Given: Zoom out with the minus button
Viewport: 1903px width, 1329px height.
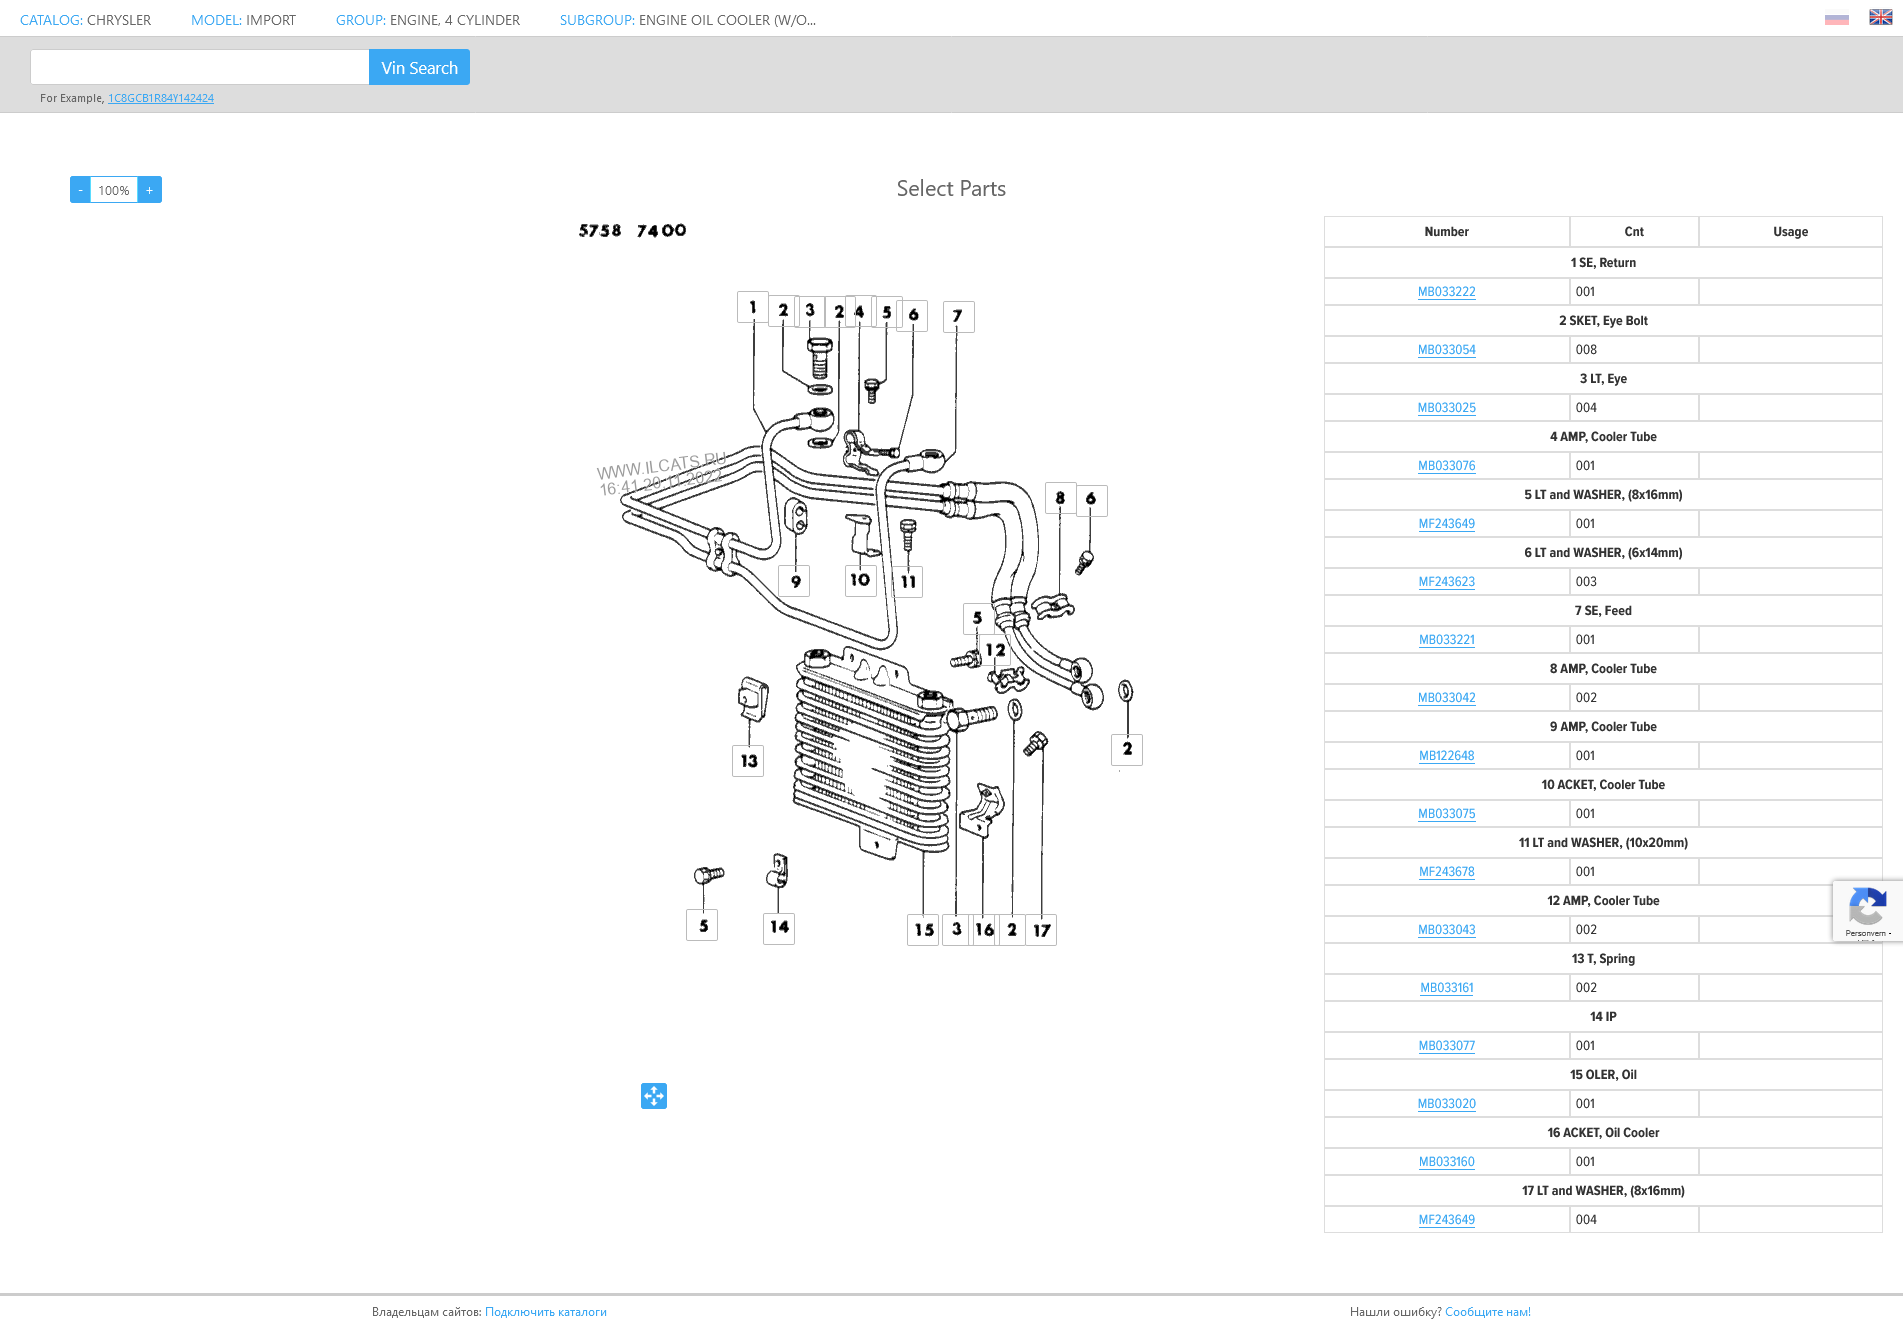Looking at the screenshot, I should point(80,190).
